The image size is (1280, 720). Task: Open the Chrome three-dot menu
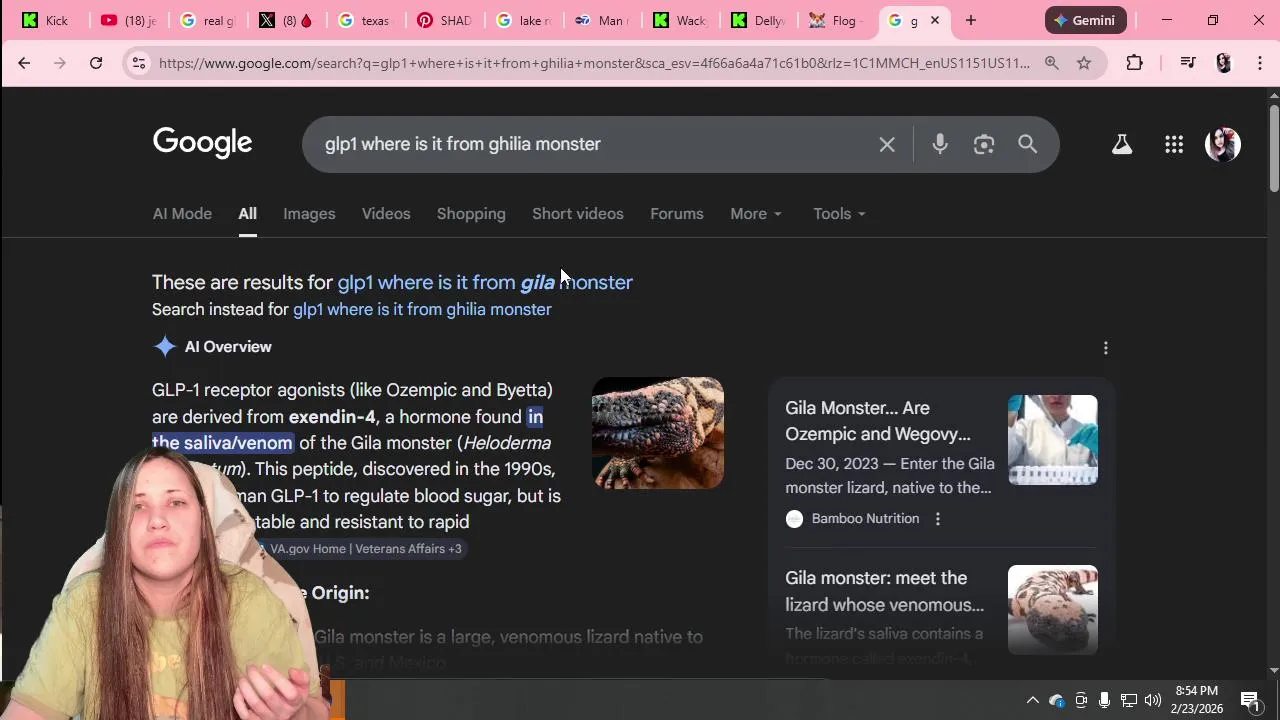pyautogui.click(x=1259, y=63)
